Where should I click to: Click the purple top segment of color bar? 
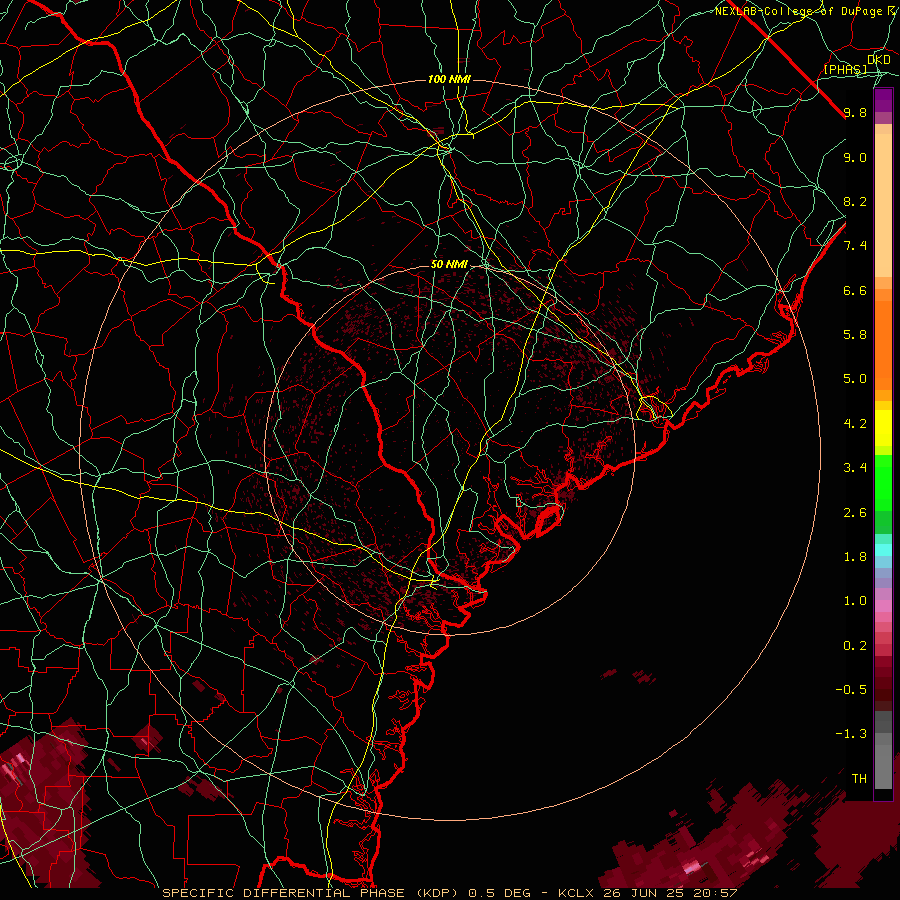[x=883, y=100]
